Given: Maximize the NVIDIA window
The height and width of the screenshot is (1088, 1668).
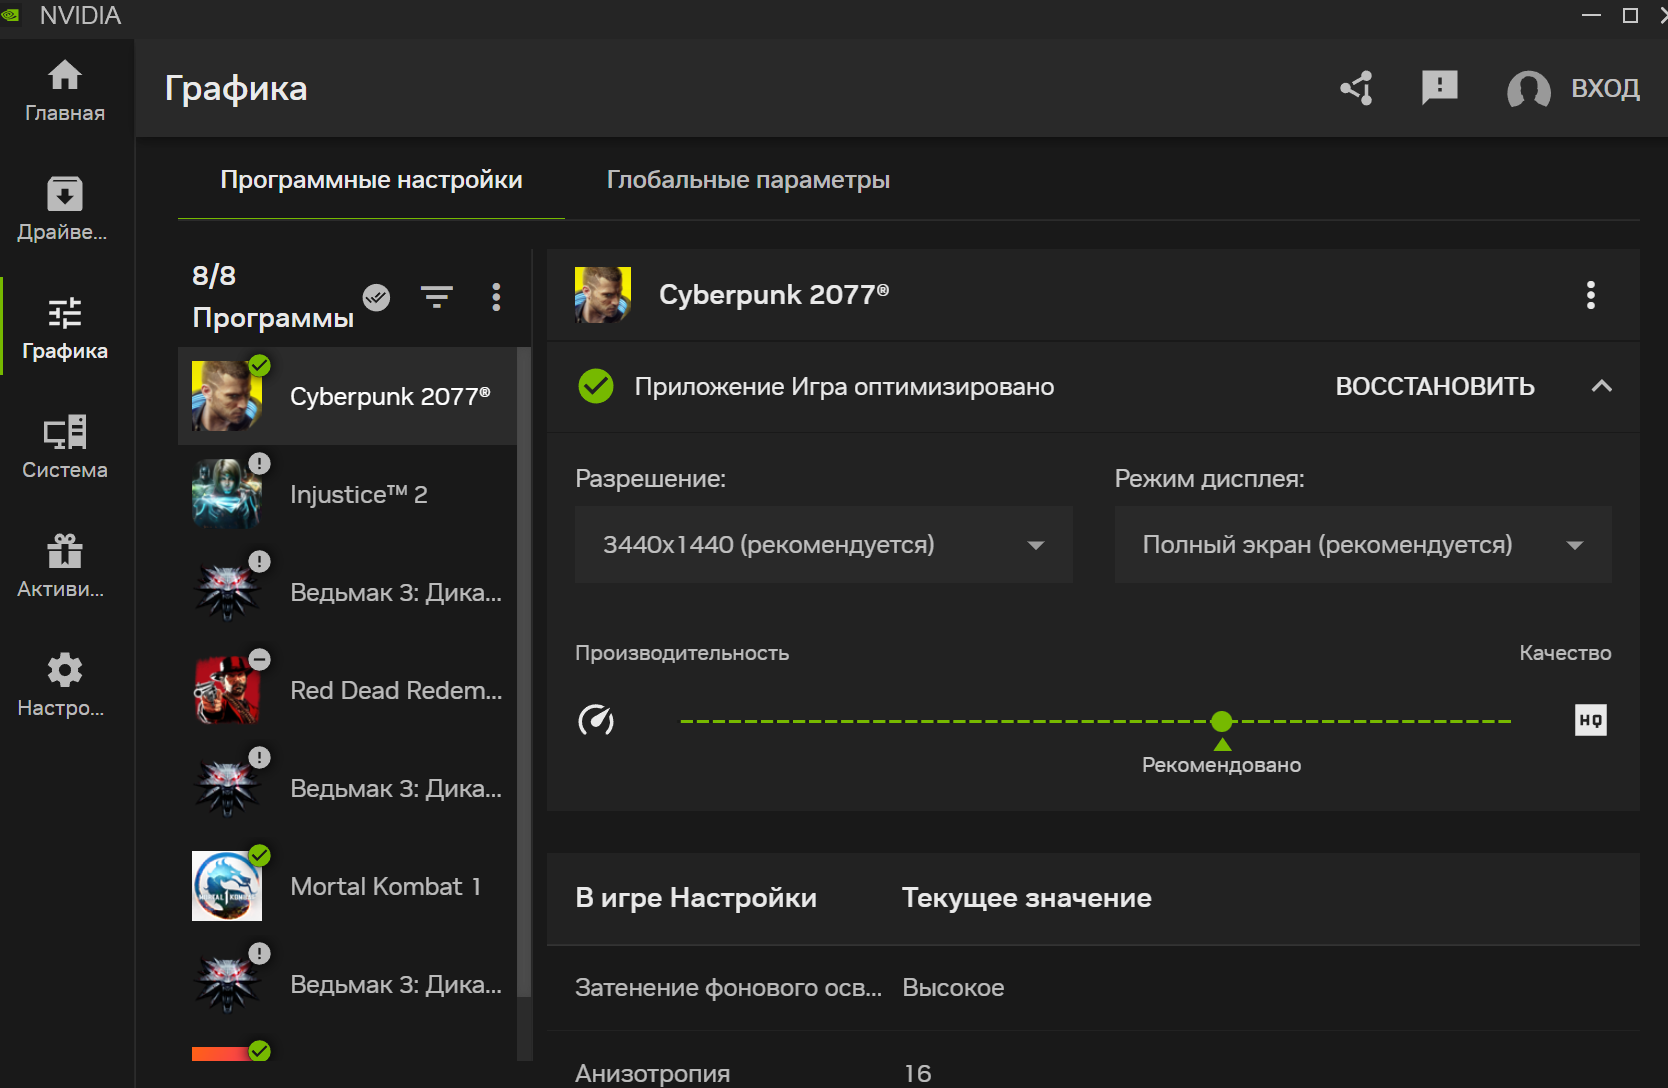Looking at the screenshot, I should [x=1630, y=15].
